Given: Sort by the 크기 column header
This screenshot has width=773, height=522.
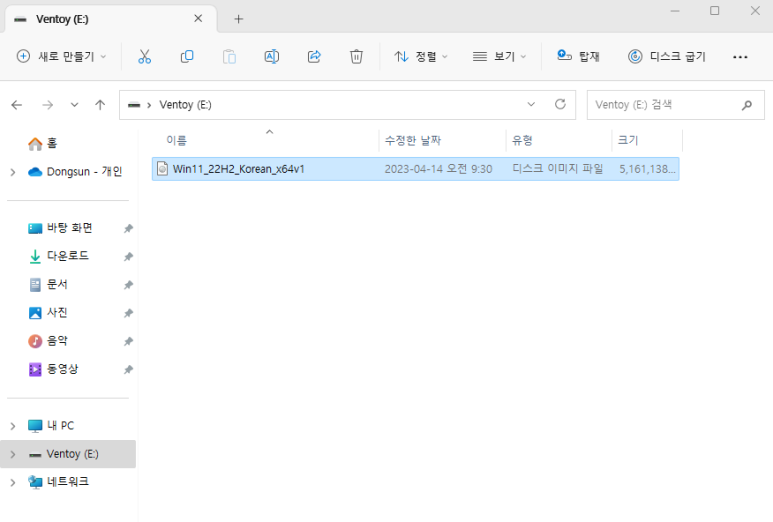Looking at the screenshot, I should pyautogui.click(x=647, y=140).
